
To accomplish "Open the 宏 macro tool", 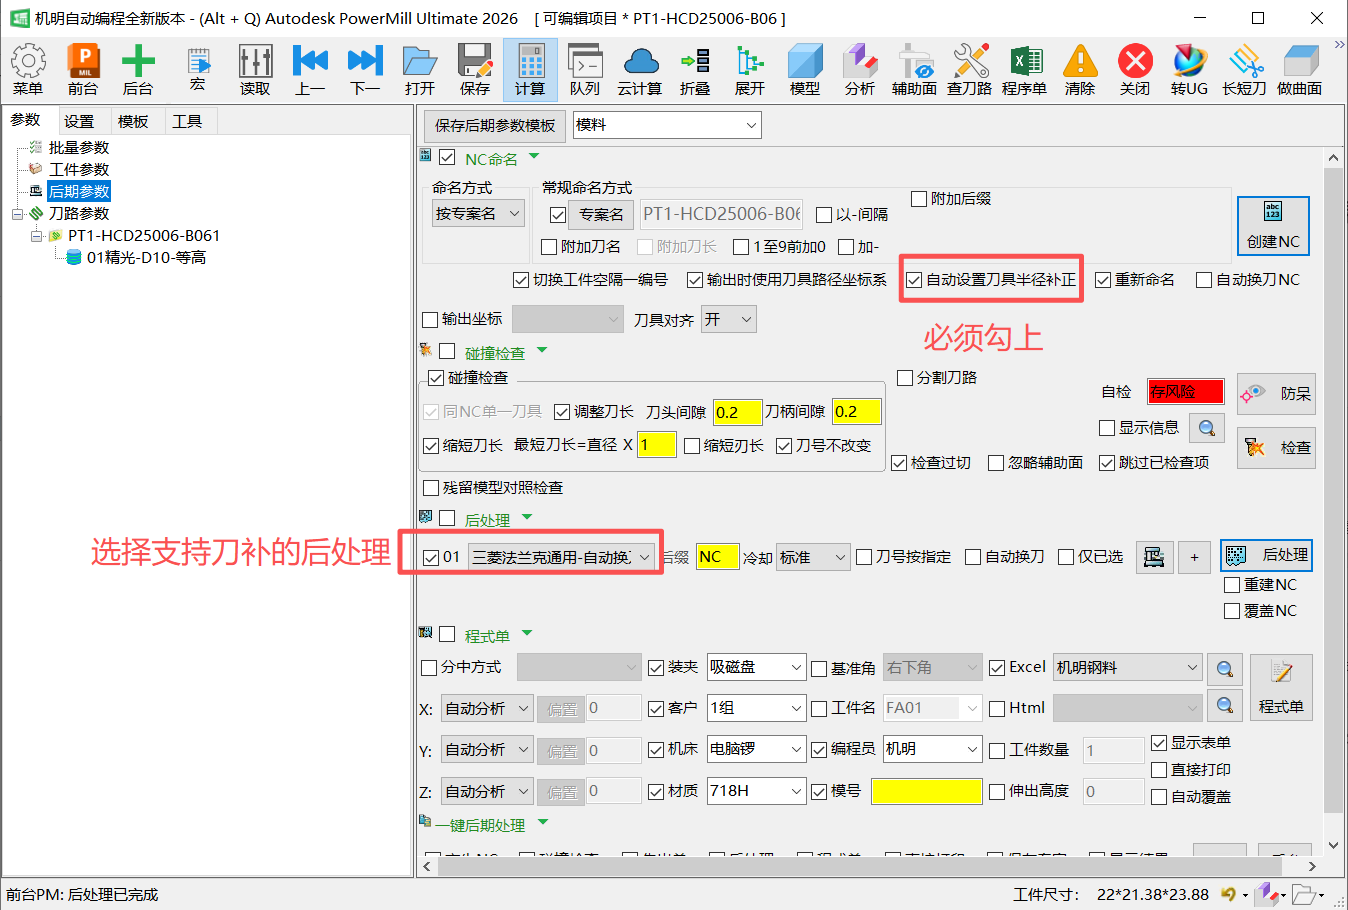I will click(197, 69).
